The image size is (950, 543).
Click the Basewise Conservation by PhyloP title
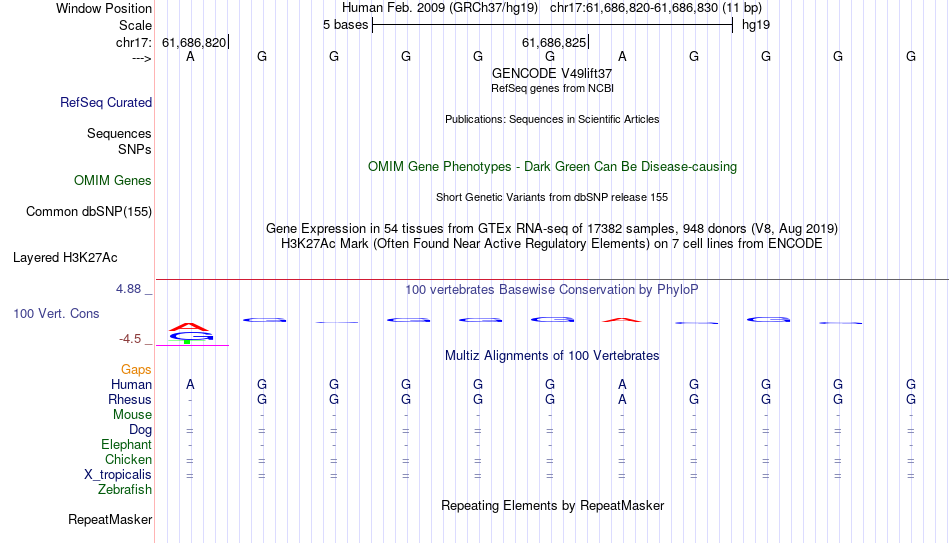[552, 290]
